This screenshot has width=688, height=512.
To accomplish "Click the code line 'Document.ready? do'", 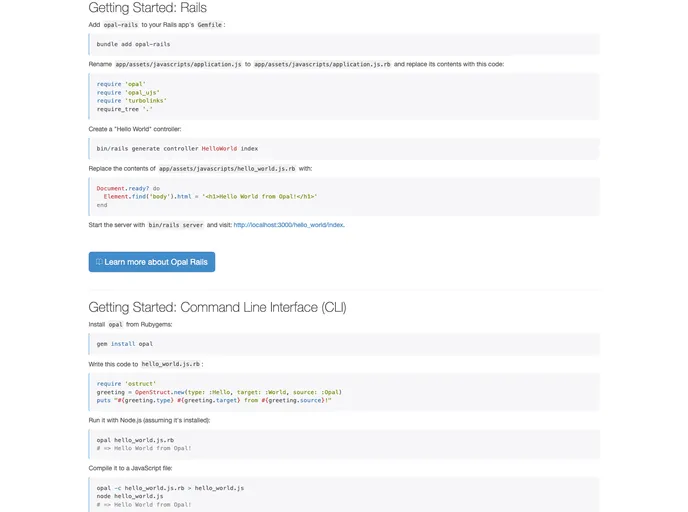I will click(x=128, y=189).
